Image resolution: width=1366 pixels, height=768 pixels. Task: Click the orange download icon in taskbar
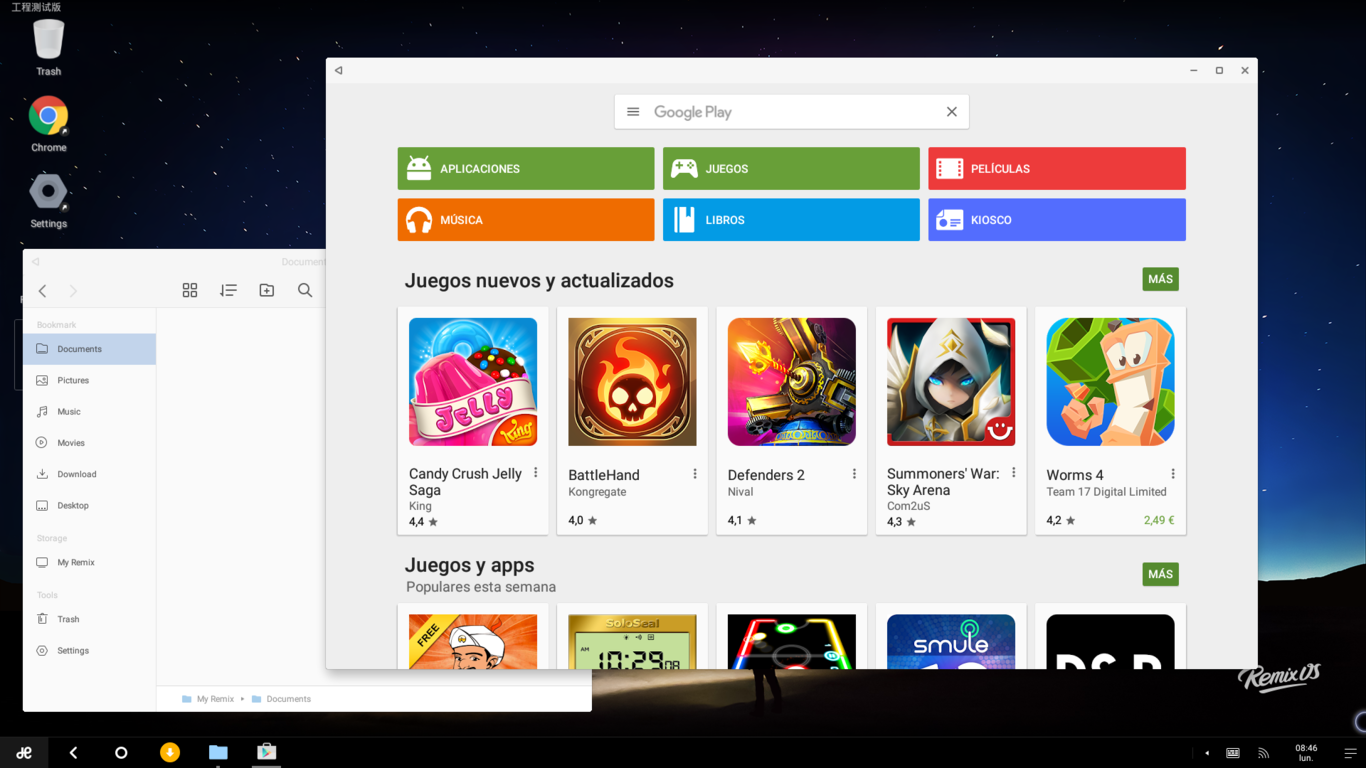(170, 752)
